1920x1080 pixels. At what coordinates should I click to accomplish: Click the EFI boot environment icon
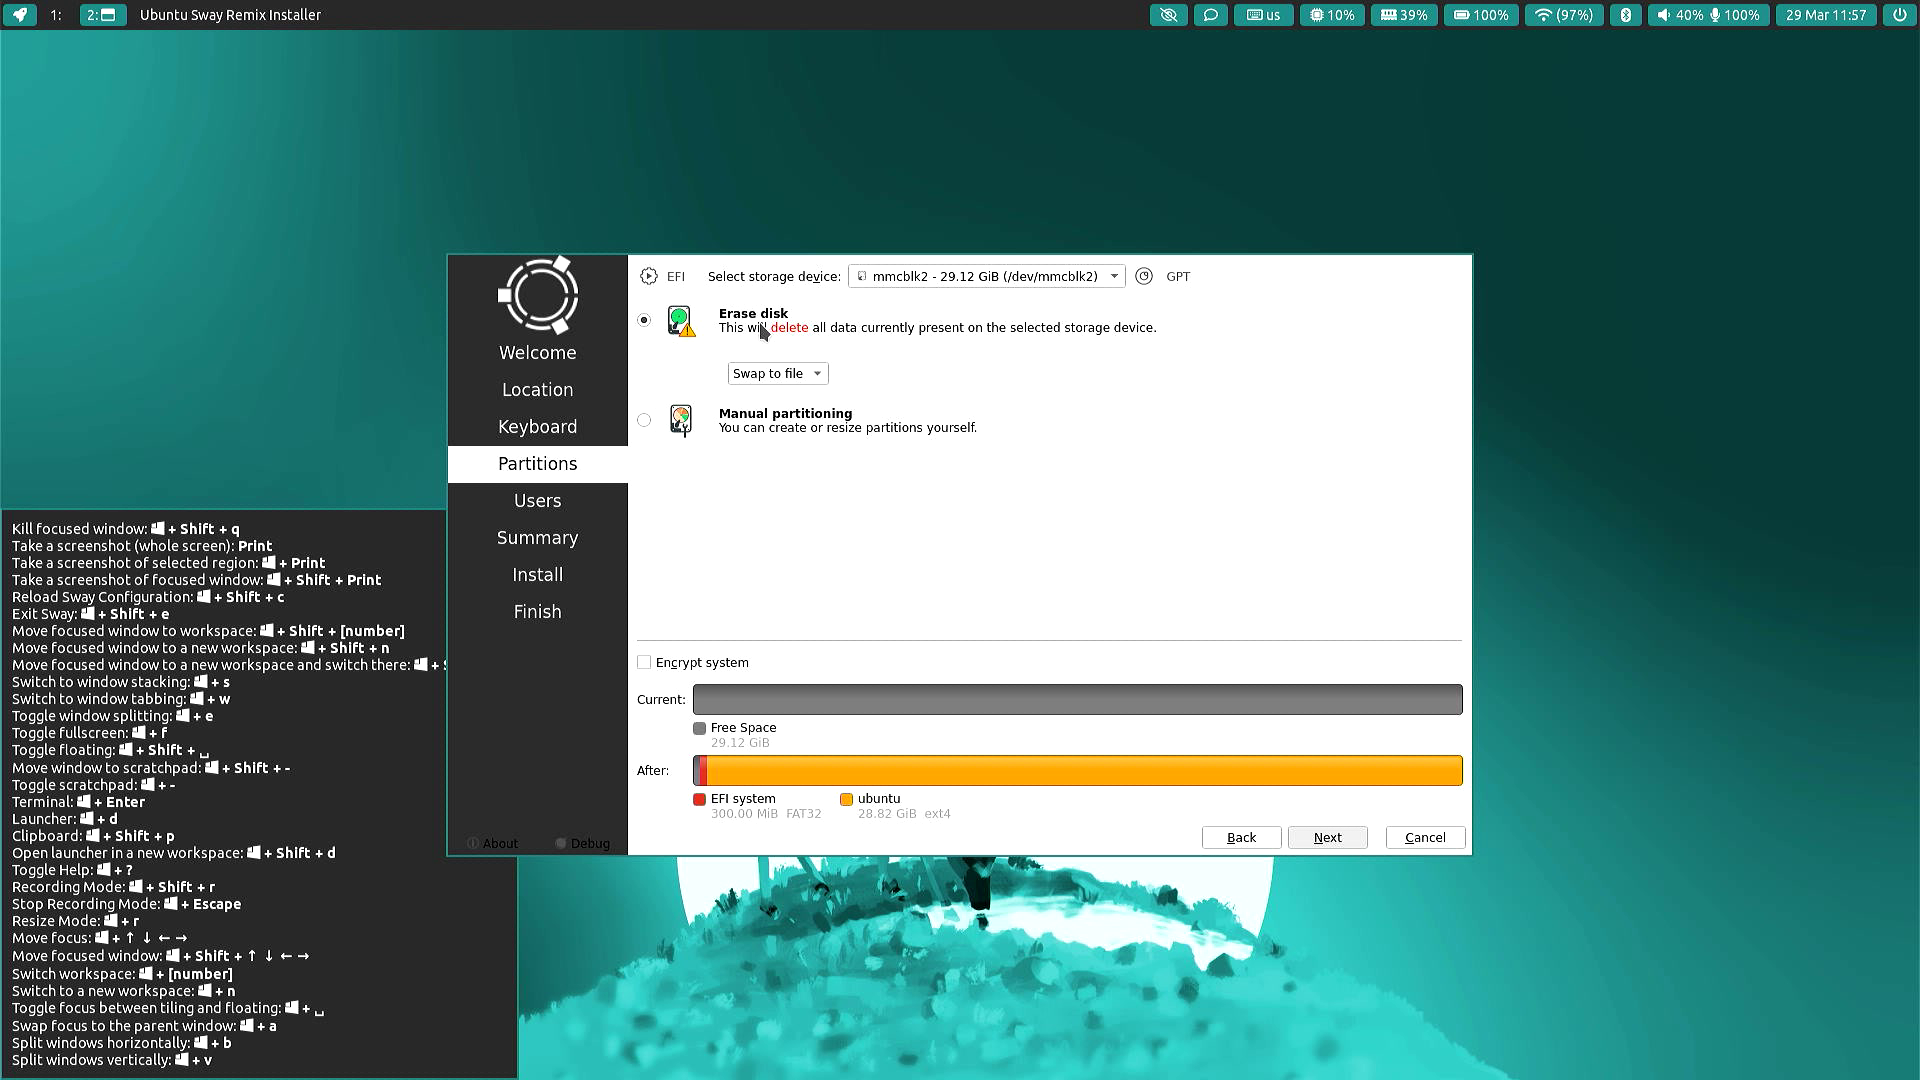coord(649,277)
